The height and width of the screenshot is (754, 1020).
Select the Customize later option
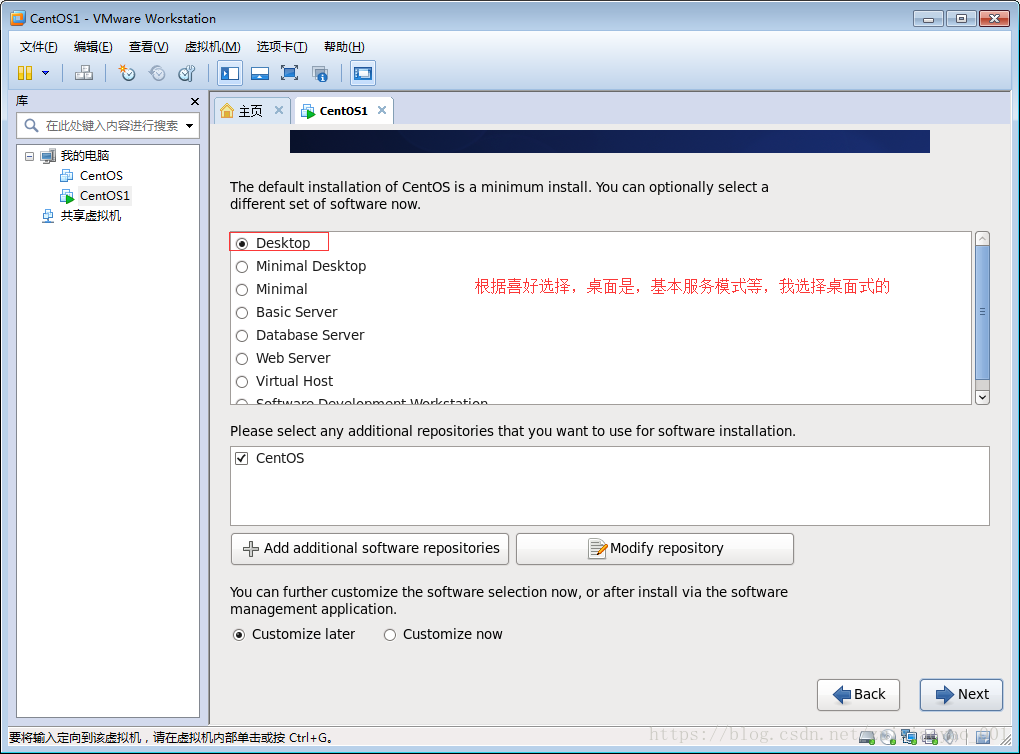coord(239,635)
